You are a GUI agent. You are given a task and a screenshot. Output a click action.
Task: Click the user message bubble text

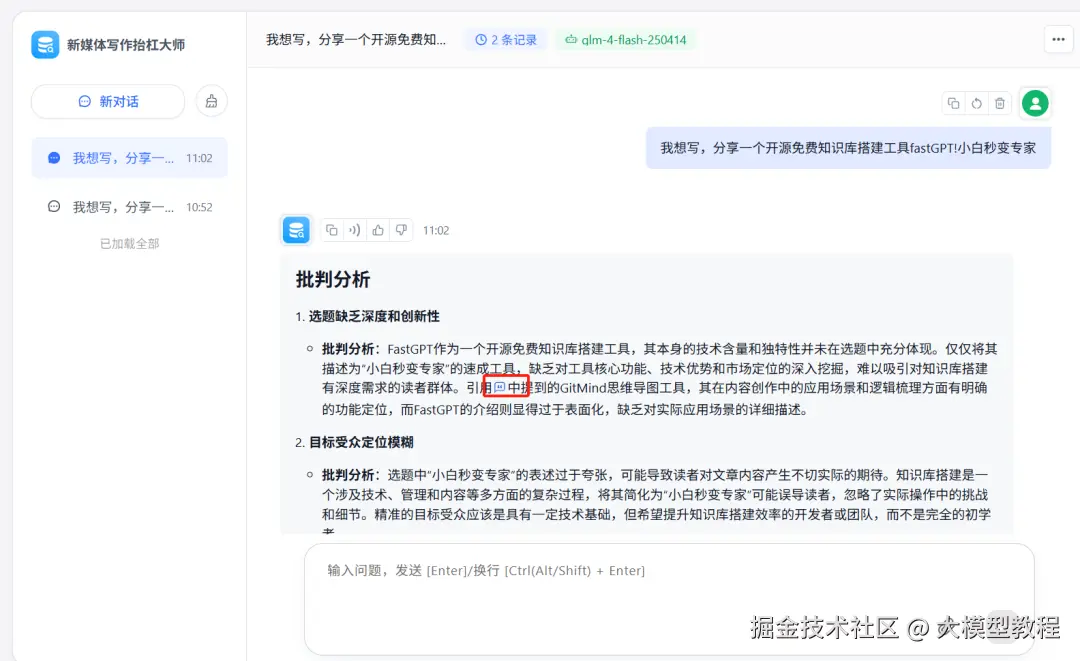tap(848, 148)
